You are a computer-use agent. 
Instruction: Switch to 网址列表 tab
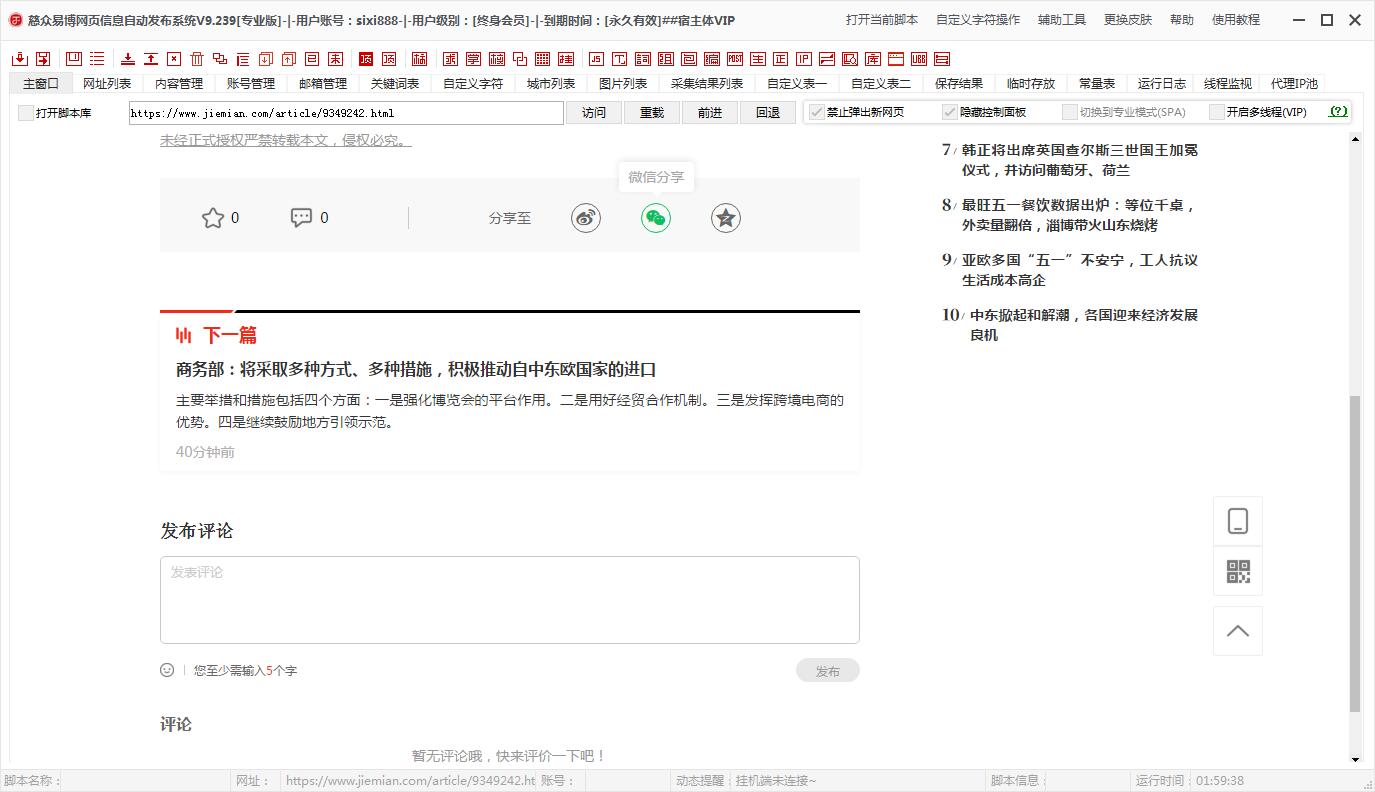tap(107, 84)
